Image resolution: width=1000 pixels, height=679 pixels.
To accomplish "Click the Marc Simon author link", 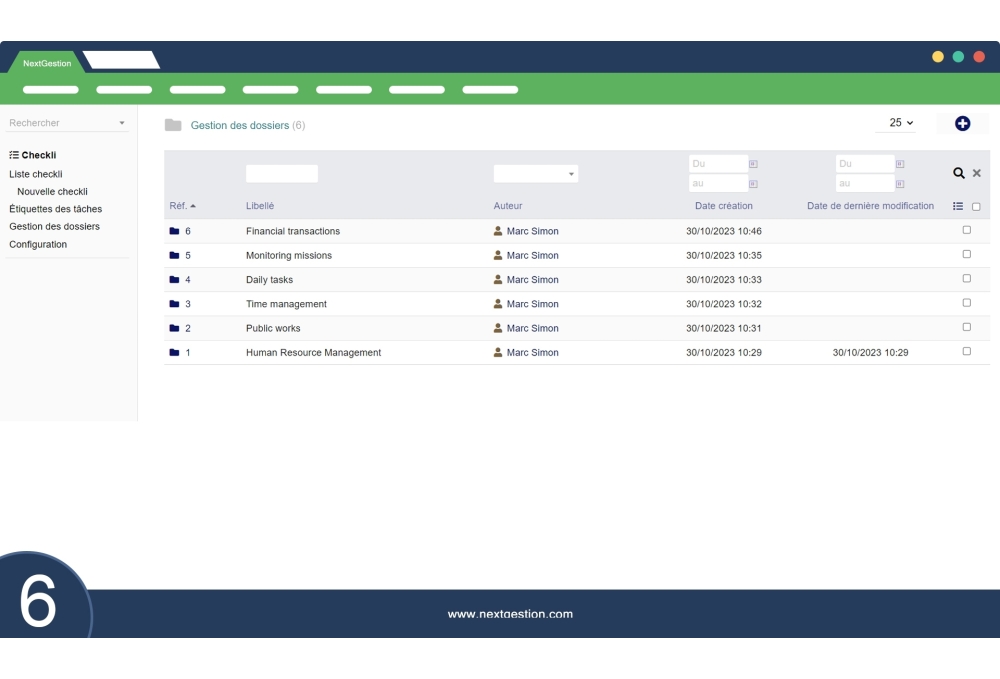I will click(x=531, y=230).
